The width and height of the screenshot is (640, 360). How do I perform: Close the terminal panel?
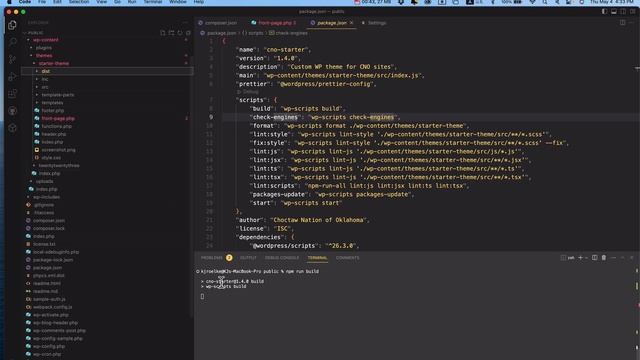coord(632,258)
